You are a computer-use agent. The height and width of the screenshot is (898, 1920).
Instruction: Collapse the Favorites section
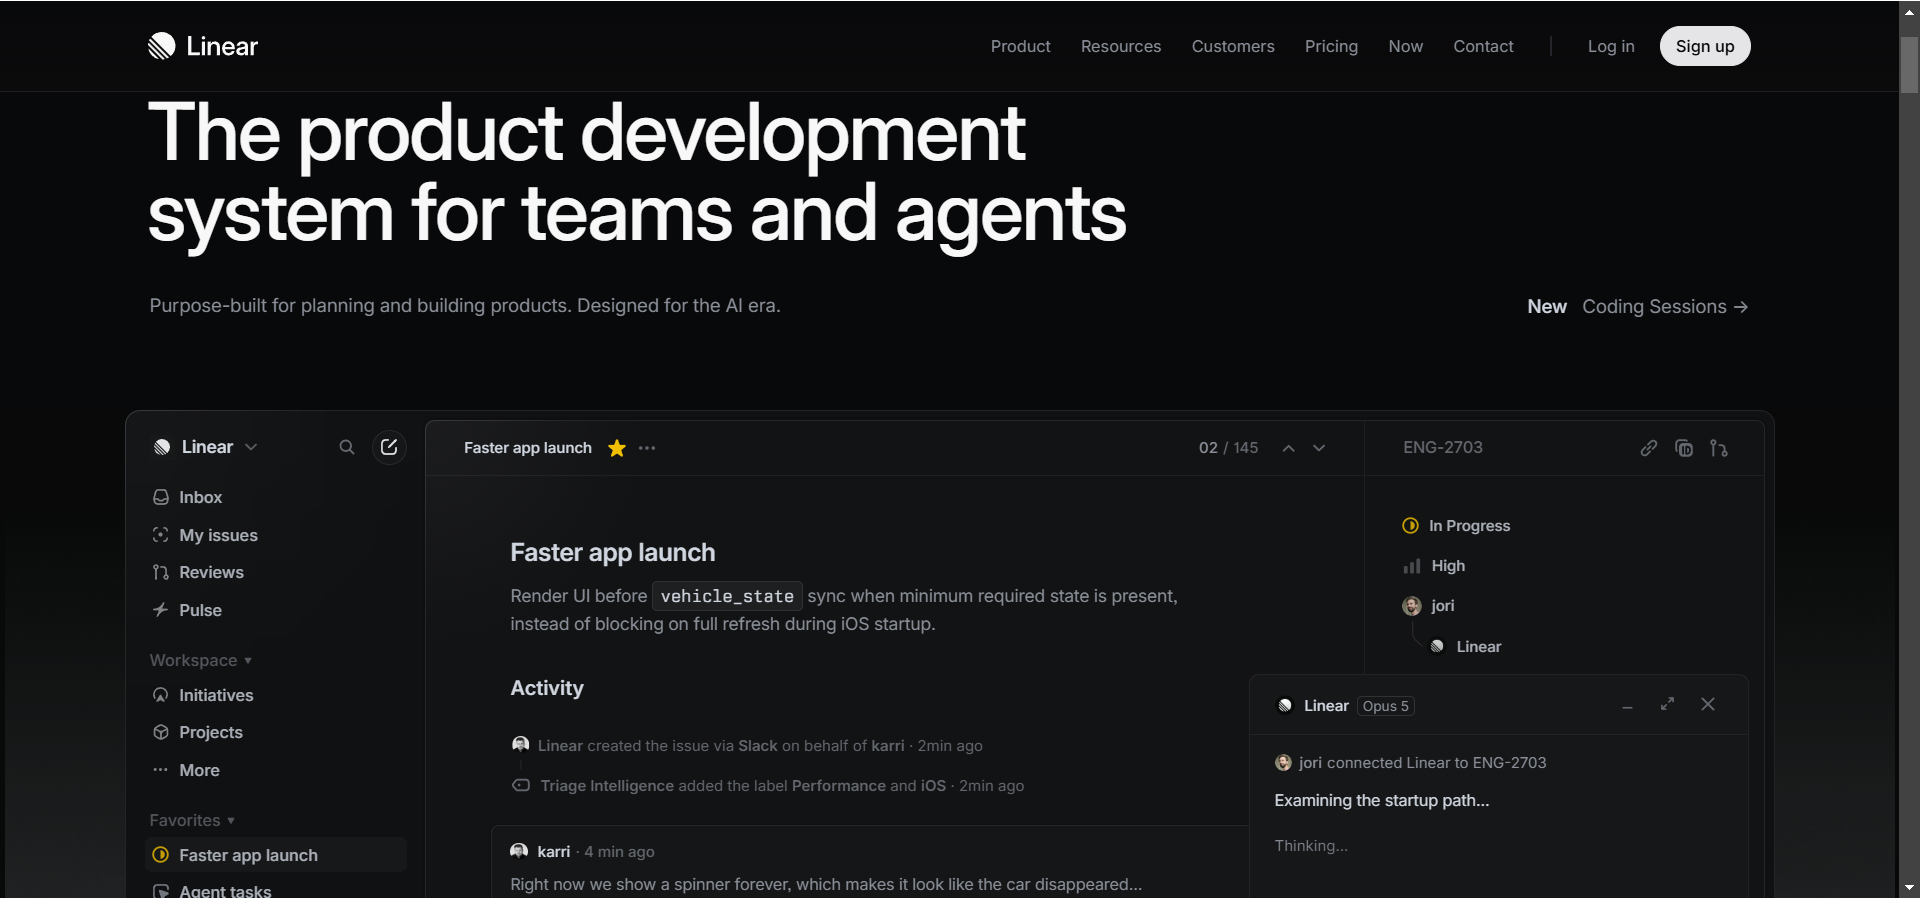point(192,820)
